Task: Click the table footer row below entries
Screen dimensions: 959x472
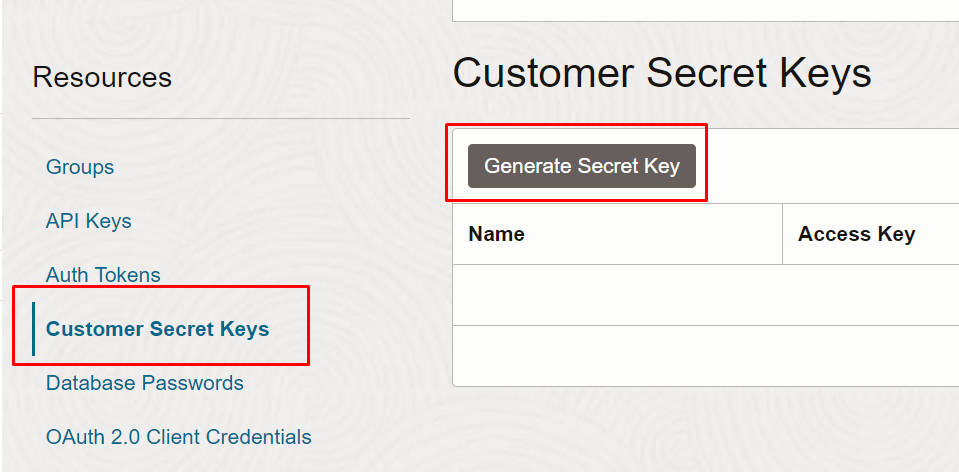Action: (706, 356)
